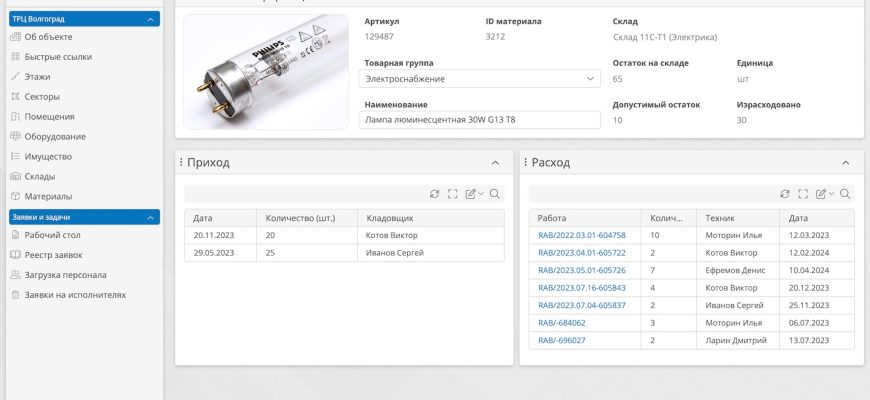Open edit dropdown in Приход toolbar
Screen dimensions: 870x400
[x=474, y=194]
